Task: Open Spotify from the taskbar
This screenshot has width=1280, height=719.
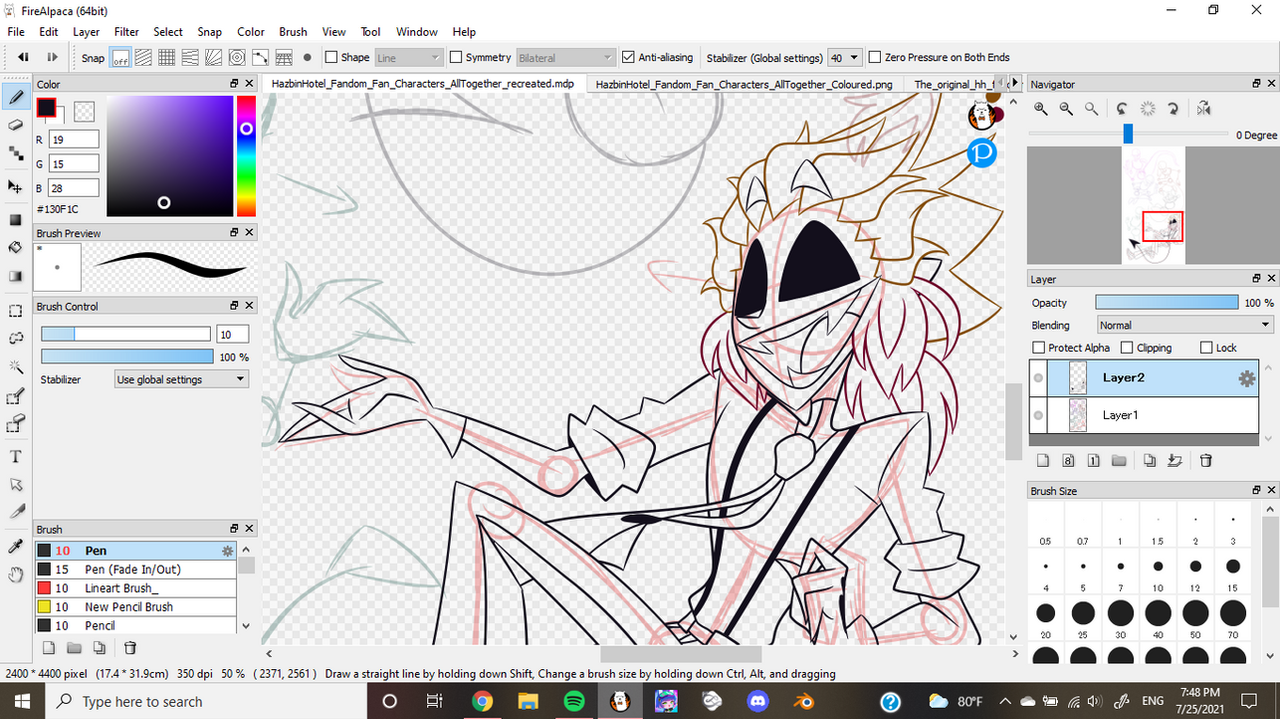Action: tap(574, 701)
